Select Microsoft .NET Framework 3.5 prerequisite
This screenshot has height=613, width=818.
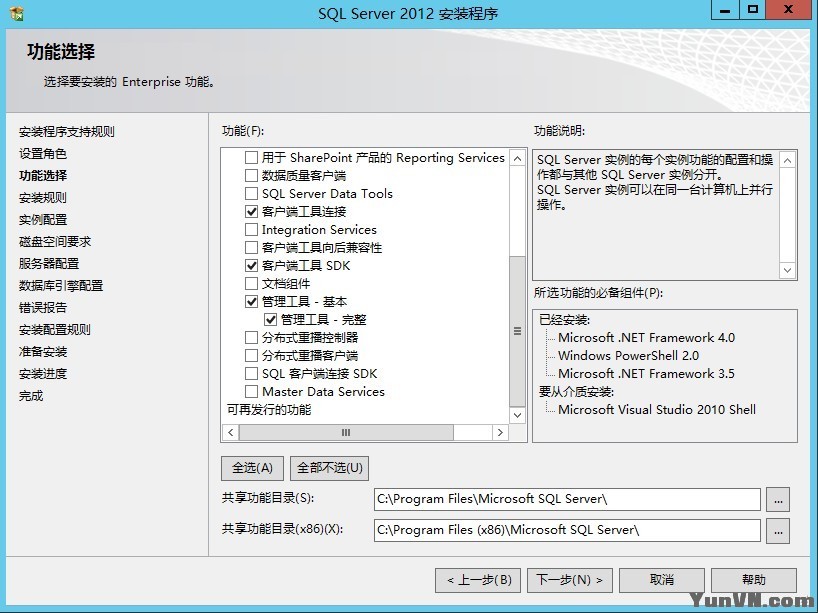tap(646, 374)
